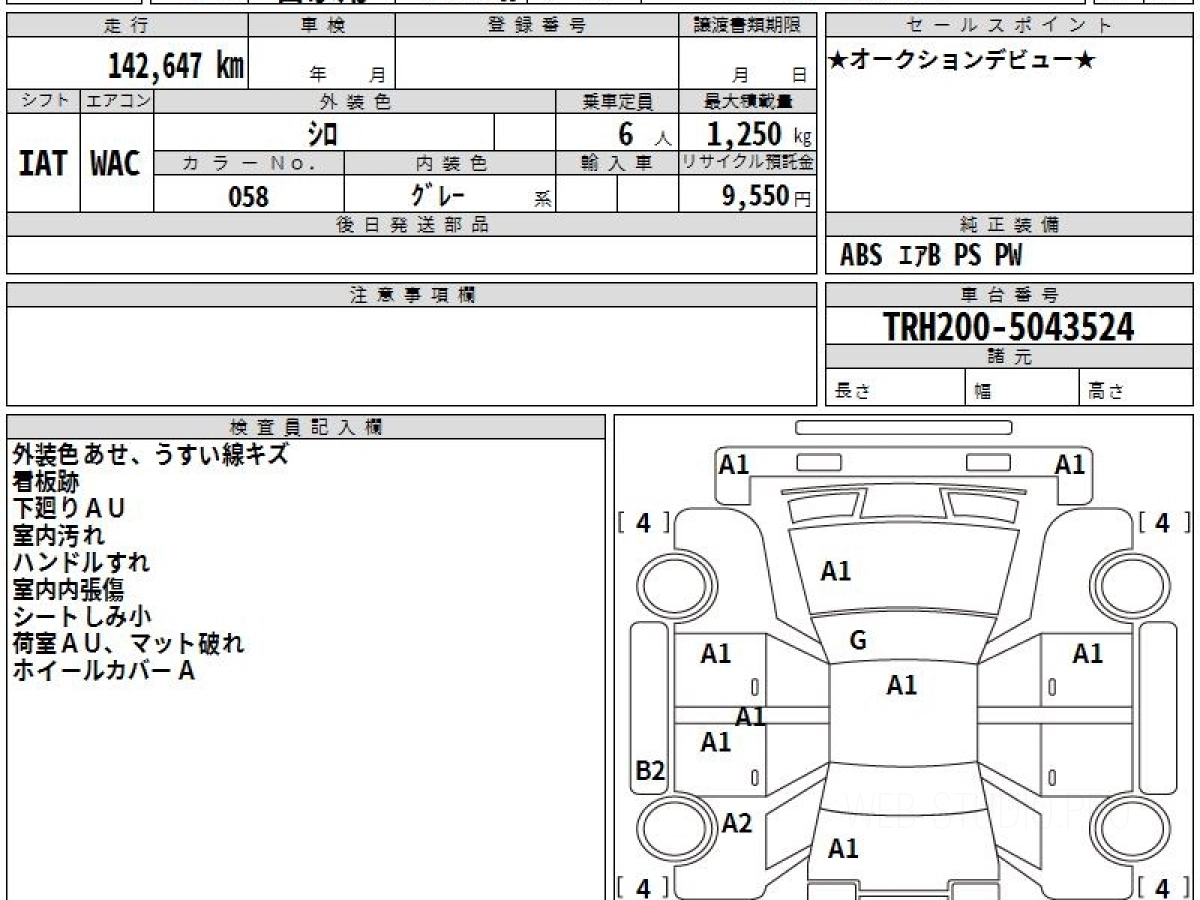The height and width of the screenshot is (900, 1200).
Task: Click the G mark on the car diagram
Action: click(857, 641)
